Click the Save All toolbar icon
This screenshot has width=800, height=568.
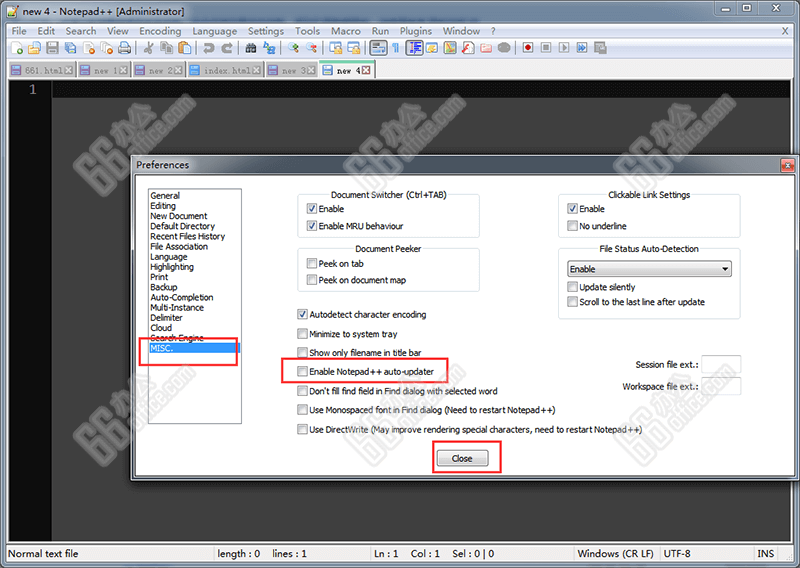[70, 48]
